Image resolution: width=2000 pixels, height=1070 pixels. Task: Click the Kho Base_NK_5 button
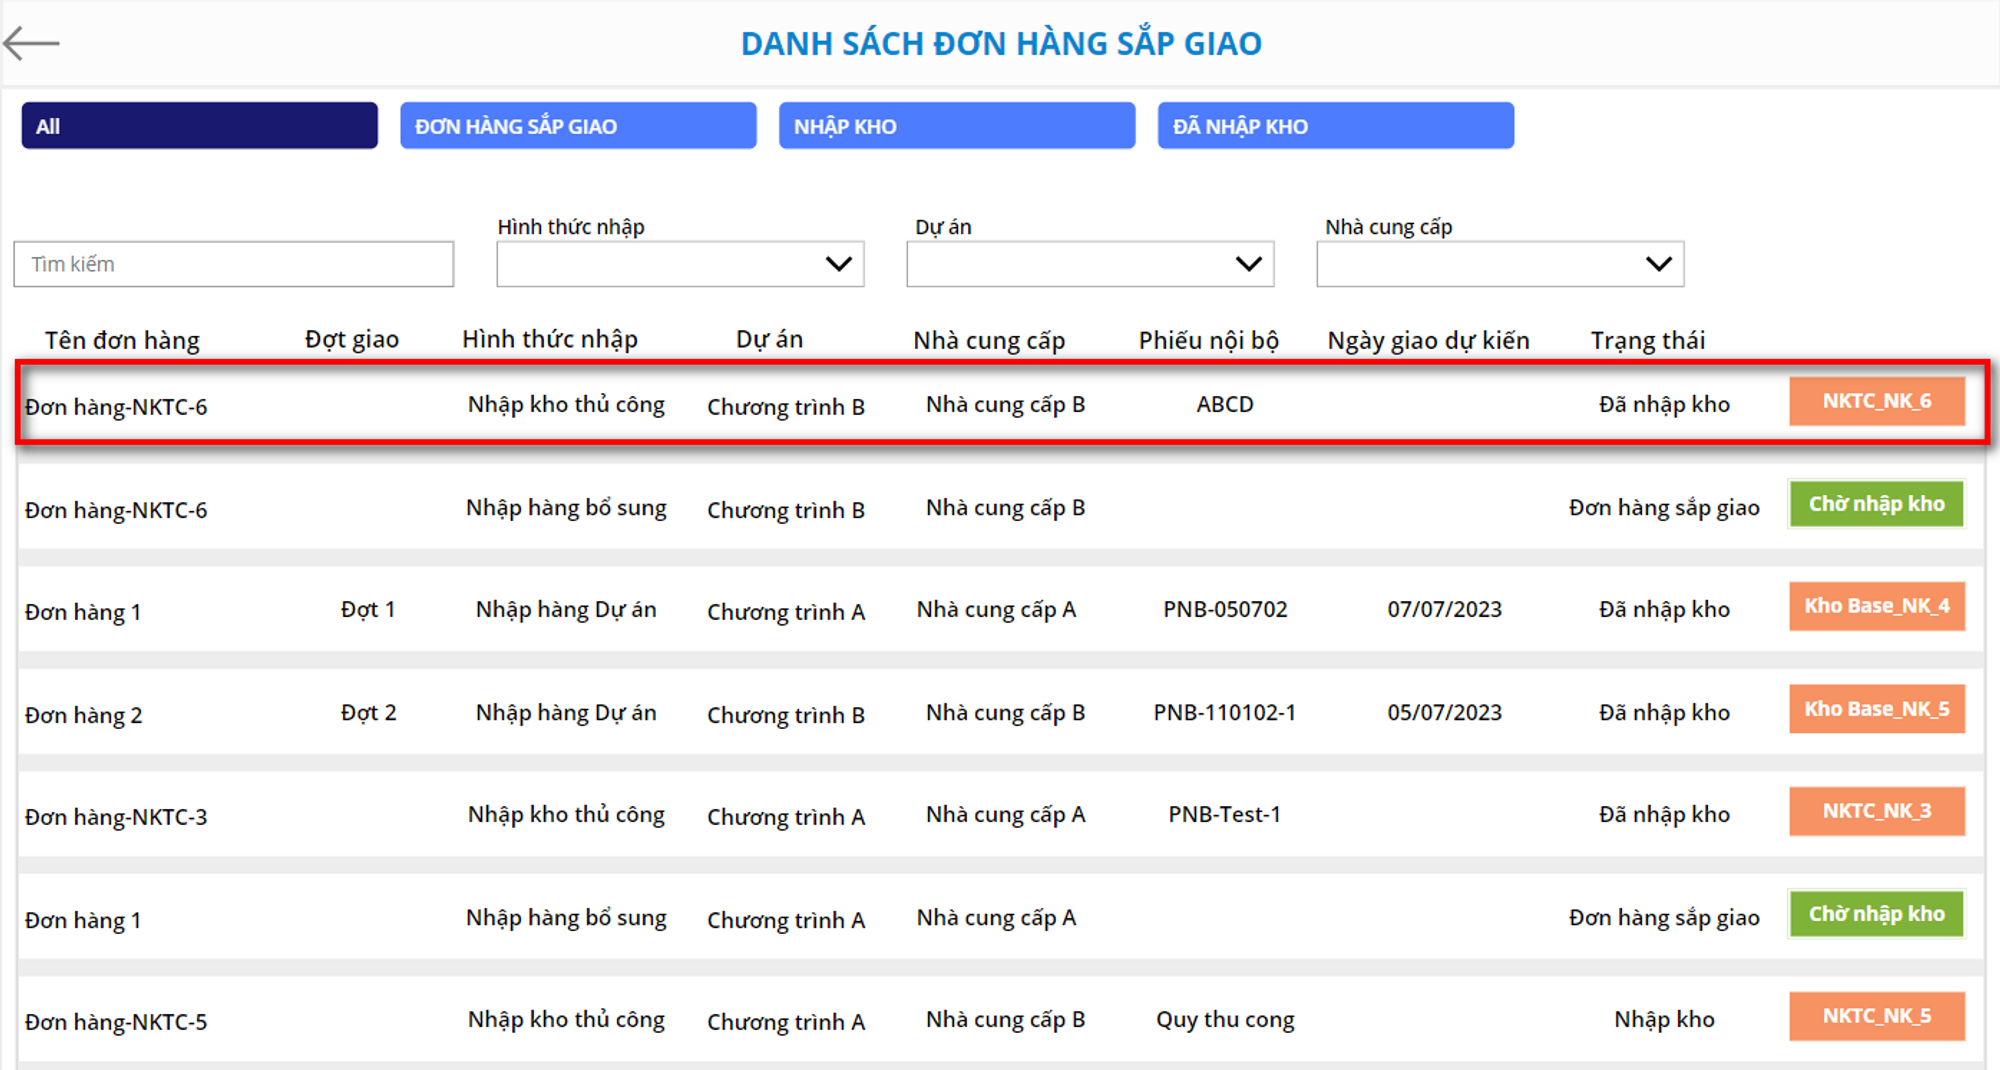[1876, 709]
